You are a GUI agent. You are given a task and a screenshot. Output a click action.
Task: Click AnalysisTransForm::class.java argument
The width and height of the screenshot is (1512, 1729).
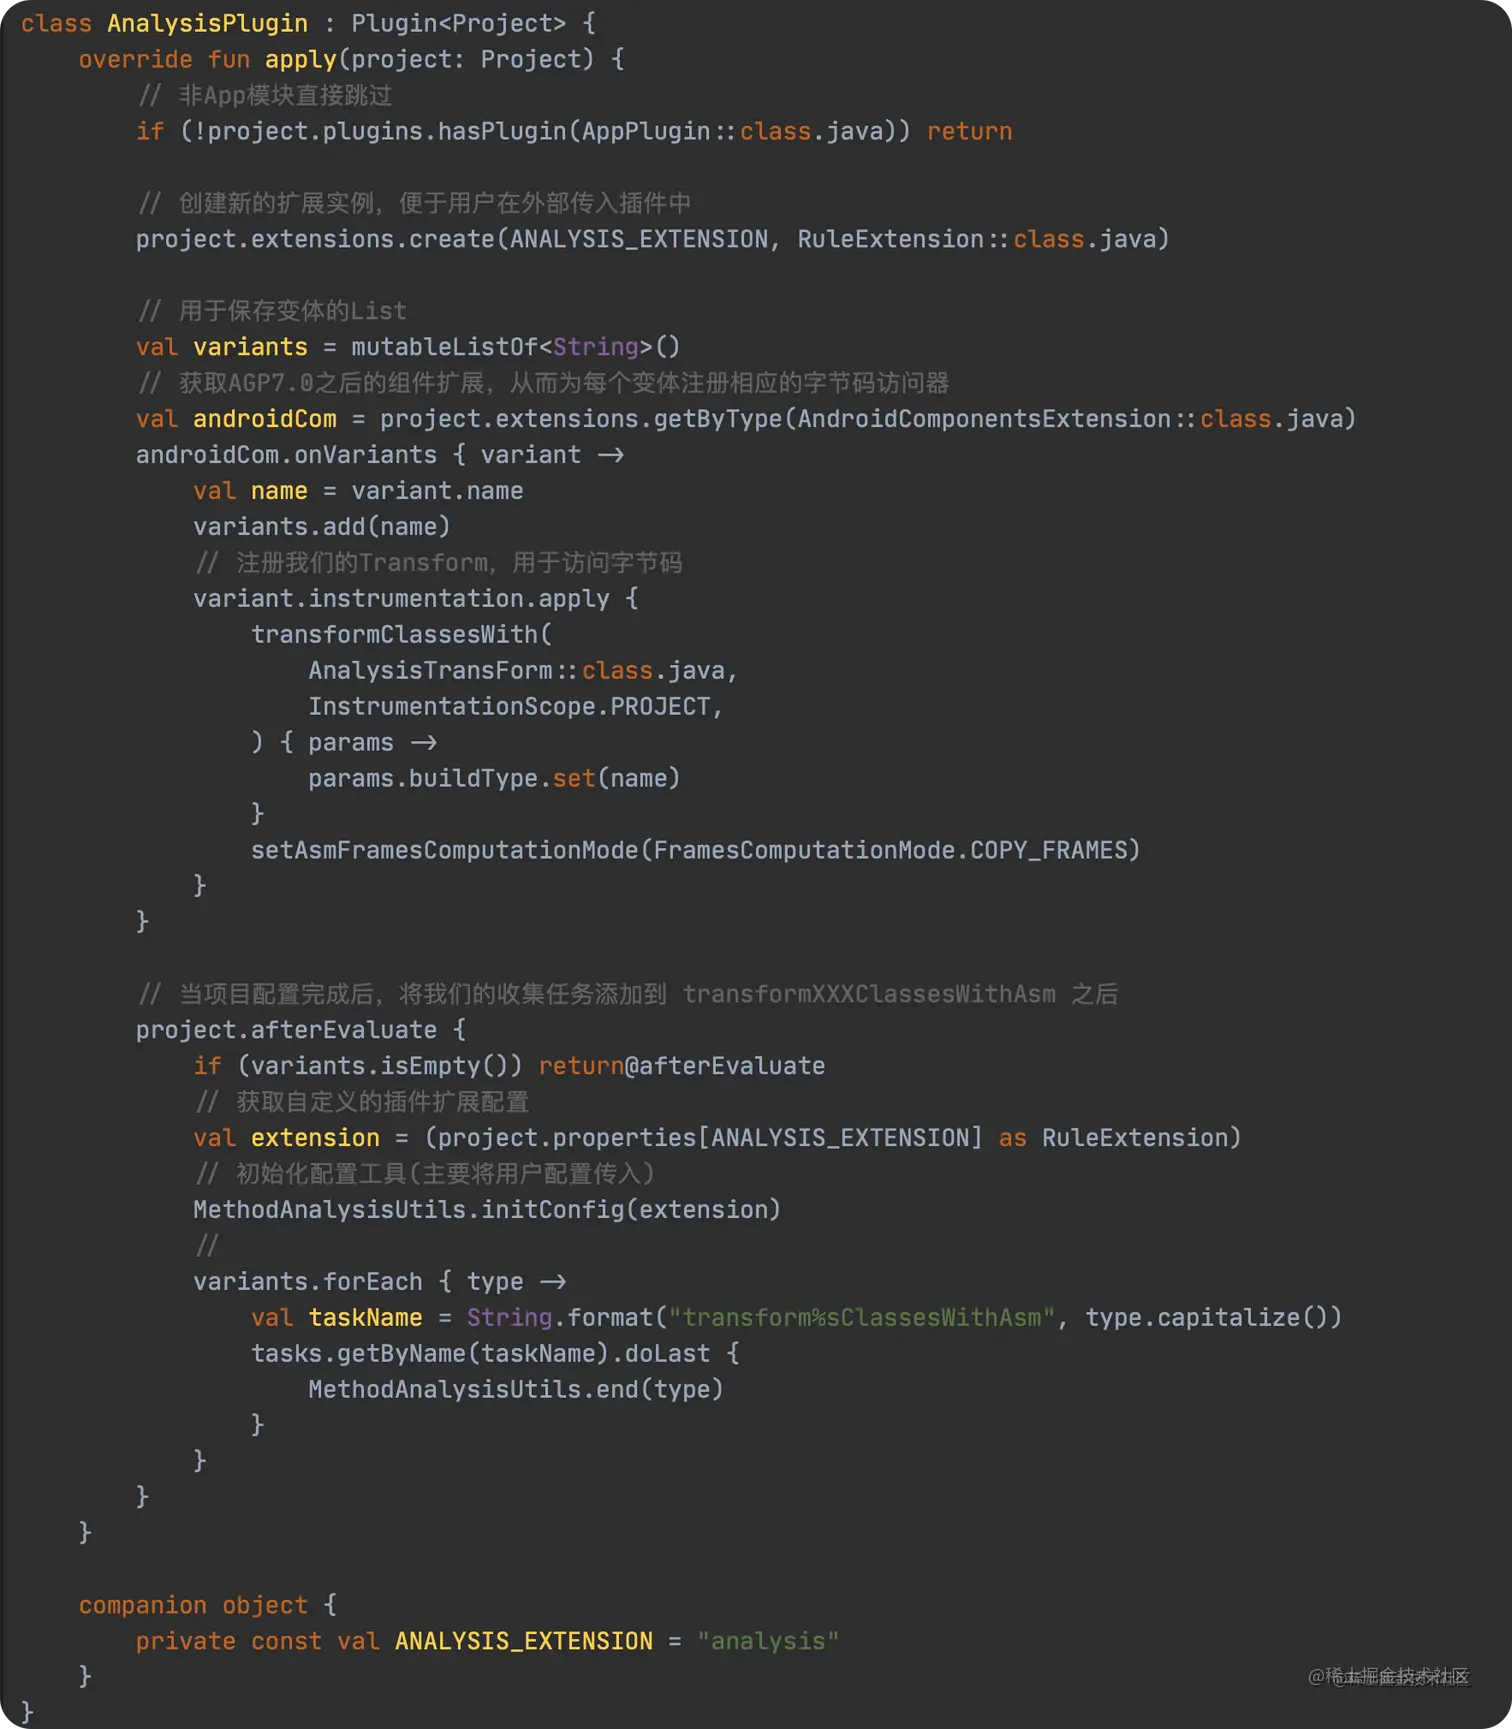[x=516, y=671]
